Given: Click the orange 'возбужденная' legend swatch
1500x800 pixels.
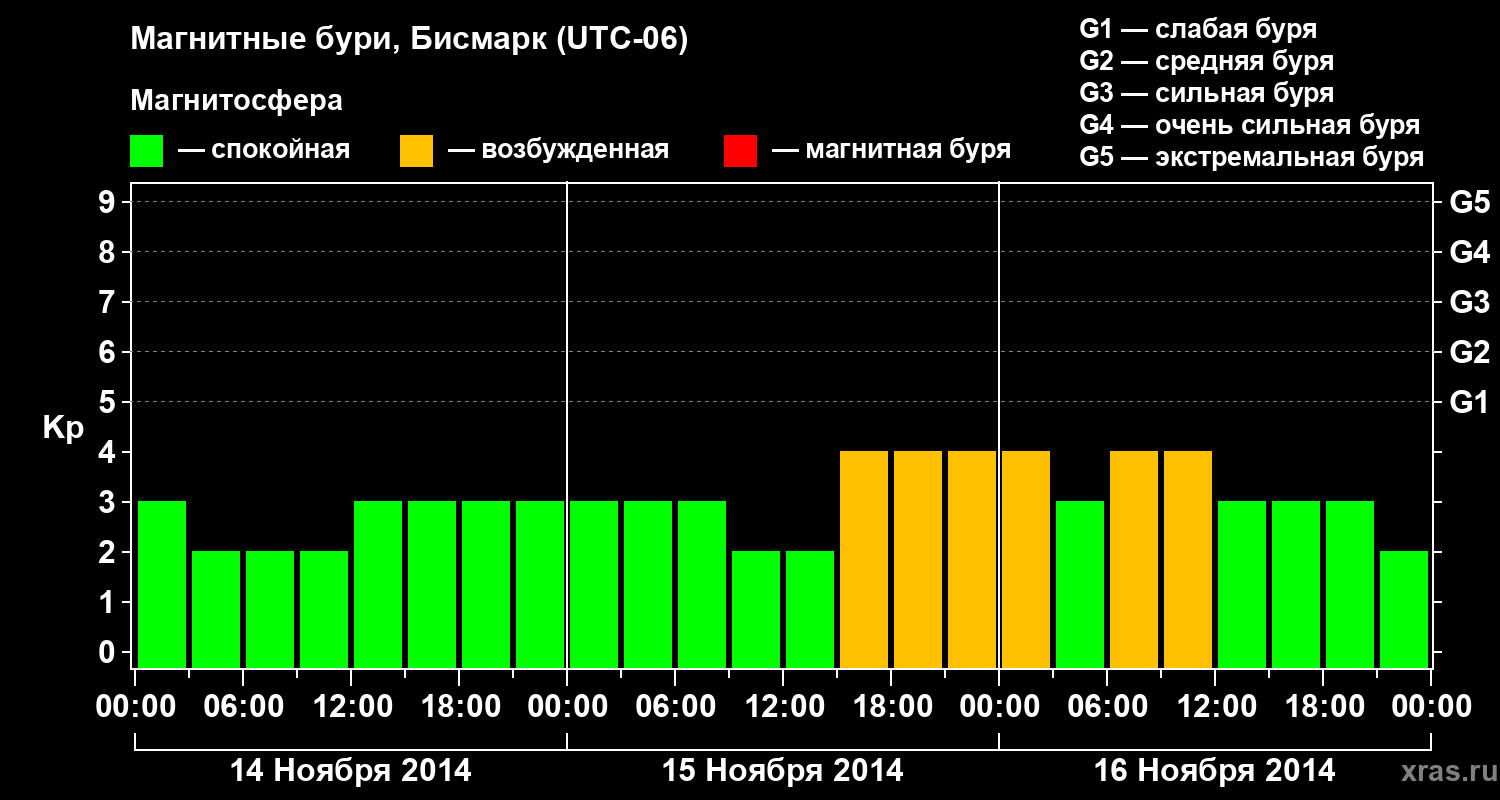Looking at the screenshot, I should click(x=416, y=151).
